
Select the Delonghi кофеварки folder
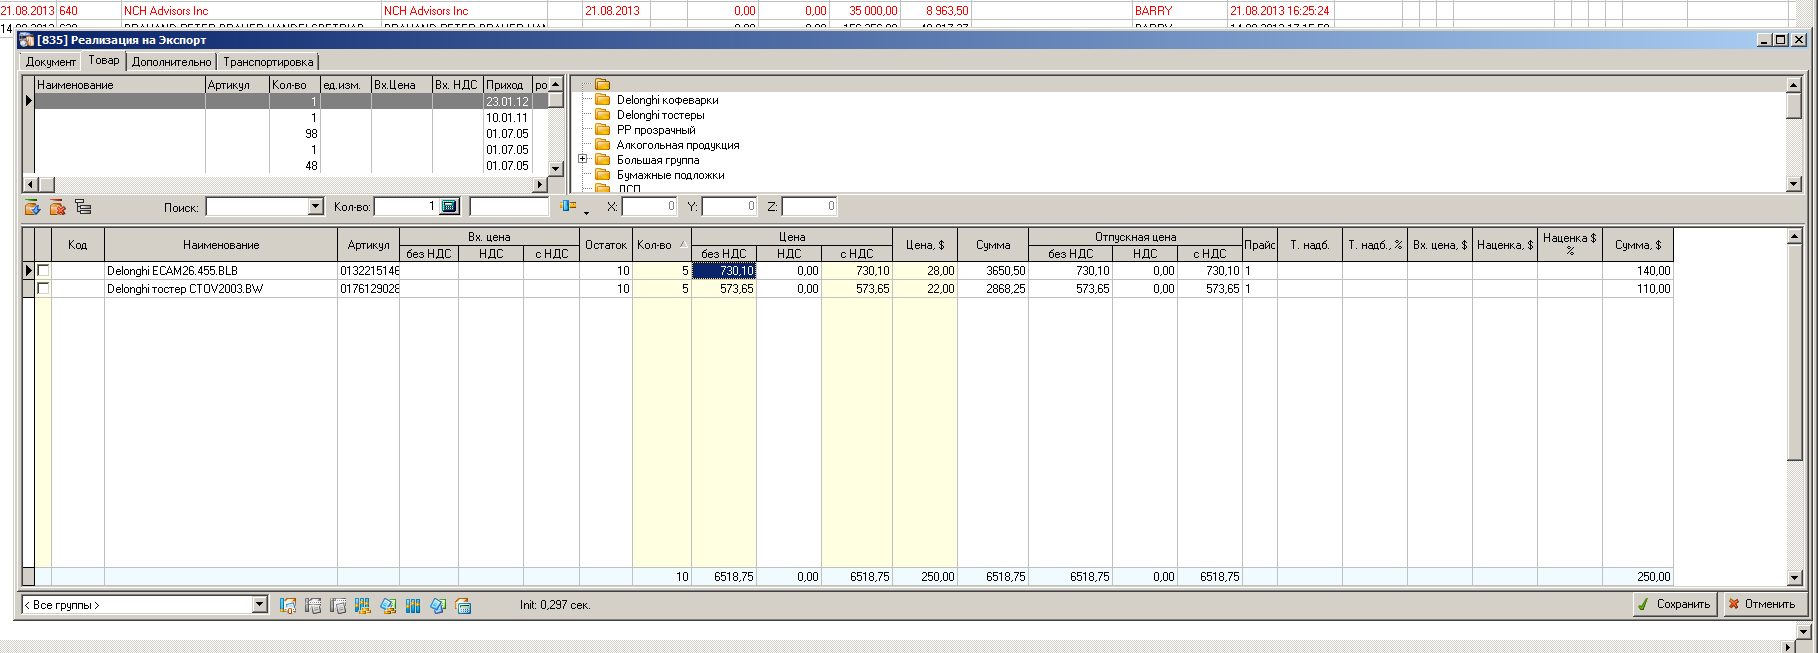pos(667,100)
